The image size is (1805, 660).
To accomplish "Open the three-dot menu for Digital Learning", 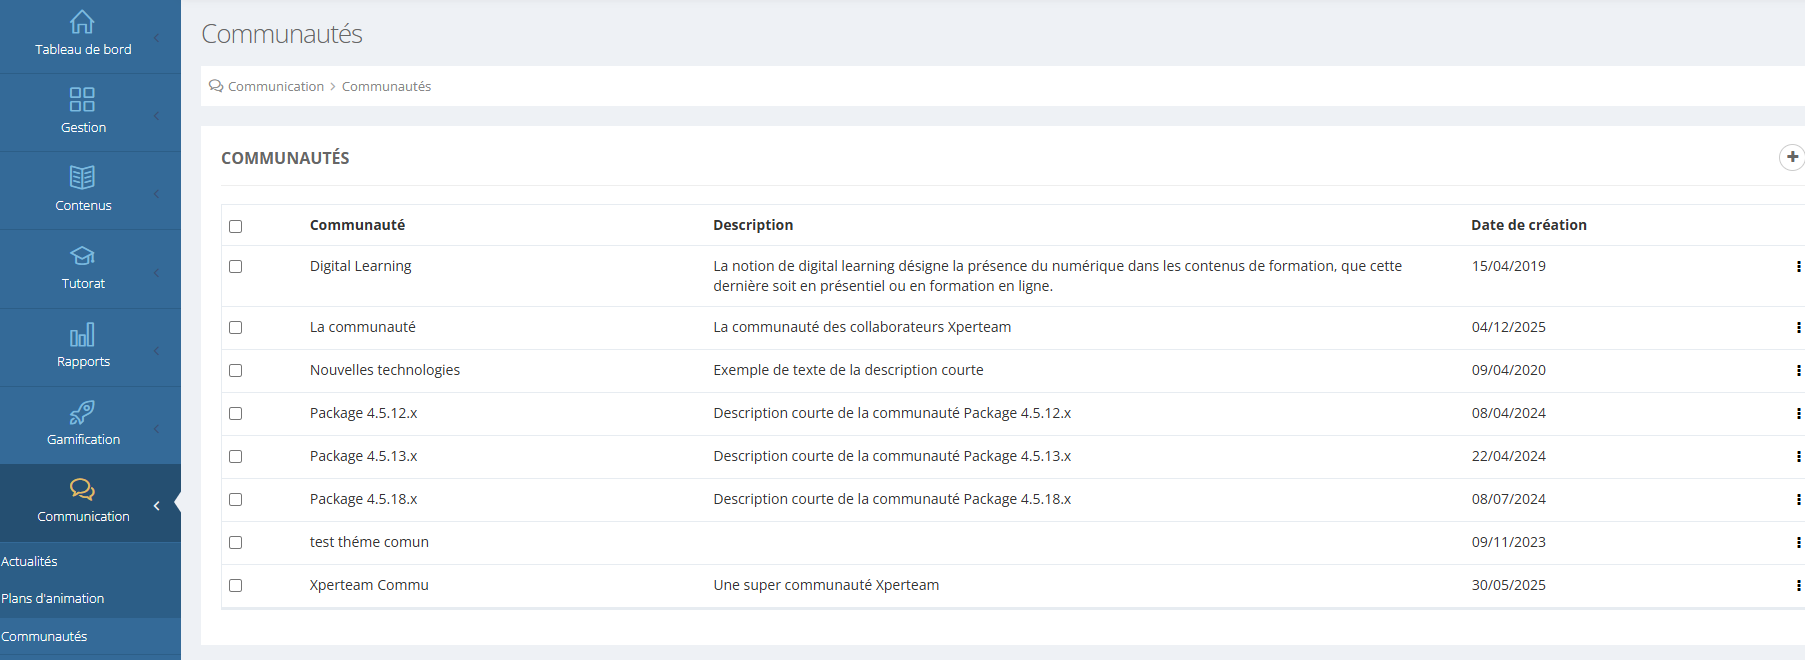I will (1798, 267).
